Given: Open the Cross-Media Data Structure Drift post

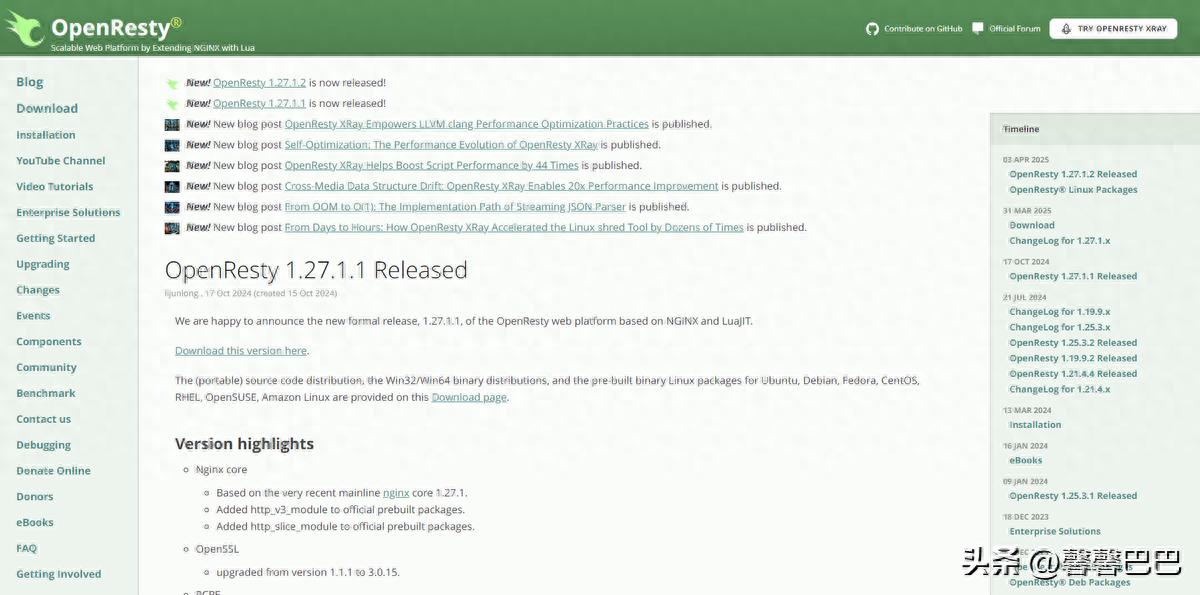Looking at the screenshot, I should (502, 186).
